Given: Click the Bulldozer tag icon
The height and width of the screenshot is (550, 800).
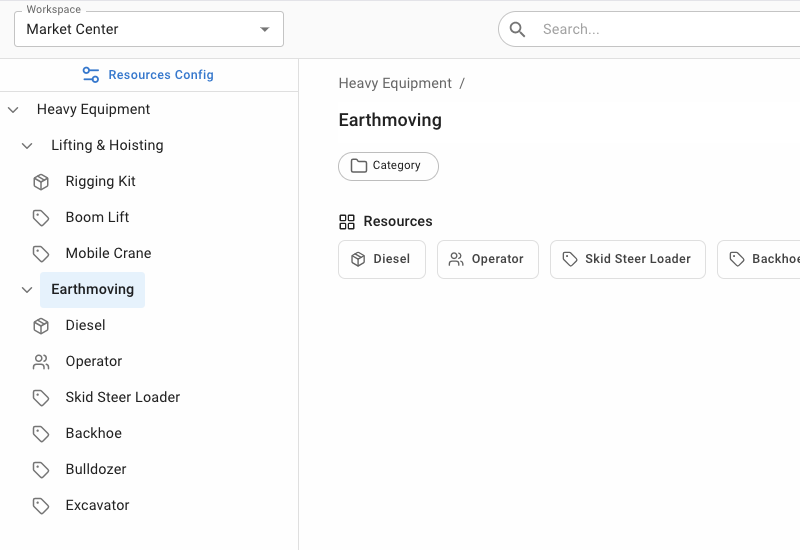Looking at the screenshot, I should click(41, 469).
